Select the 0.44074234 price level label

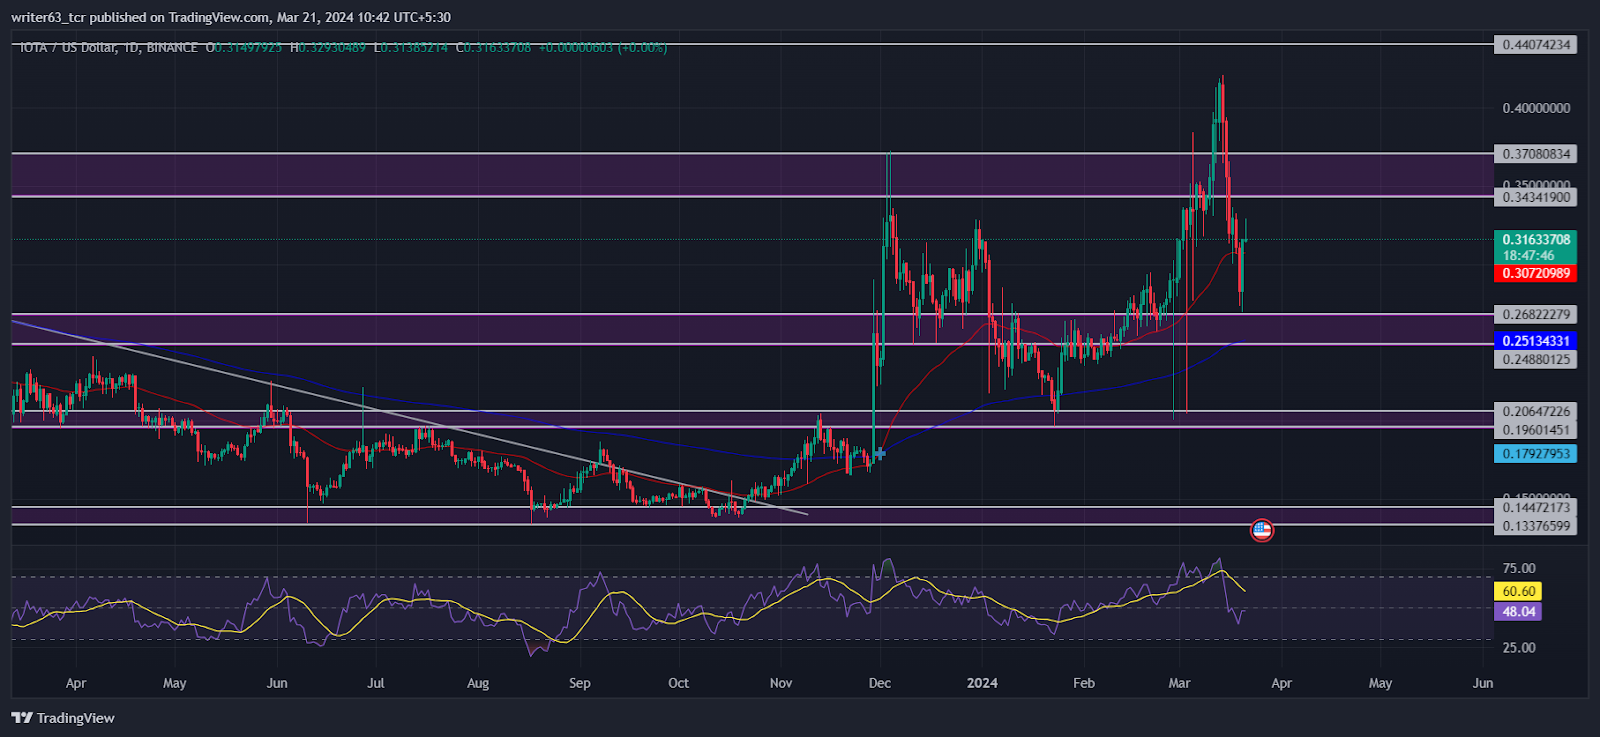point(1536,45)
